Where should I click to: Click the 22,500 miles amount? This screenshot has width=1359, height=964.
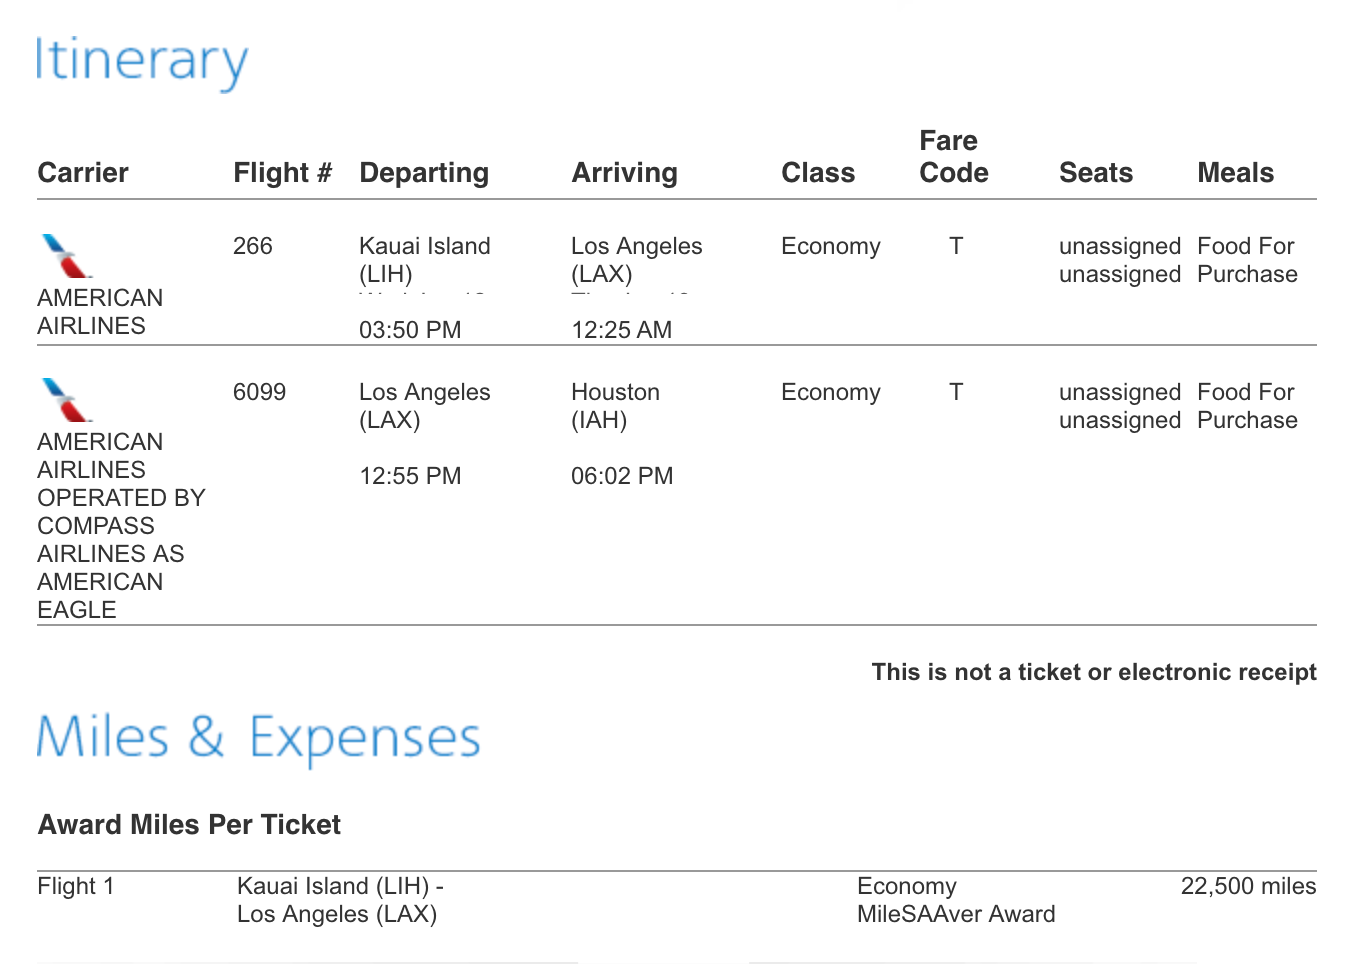click(1248, 886)
